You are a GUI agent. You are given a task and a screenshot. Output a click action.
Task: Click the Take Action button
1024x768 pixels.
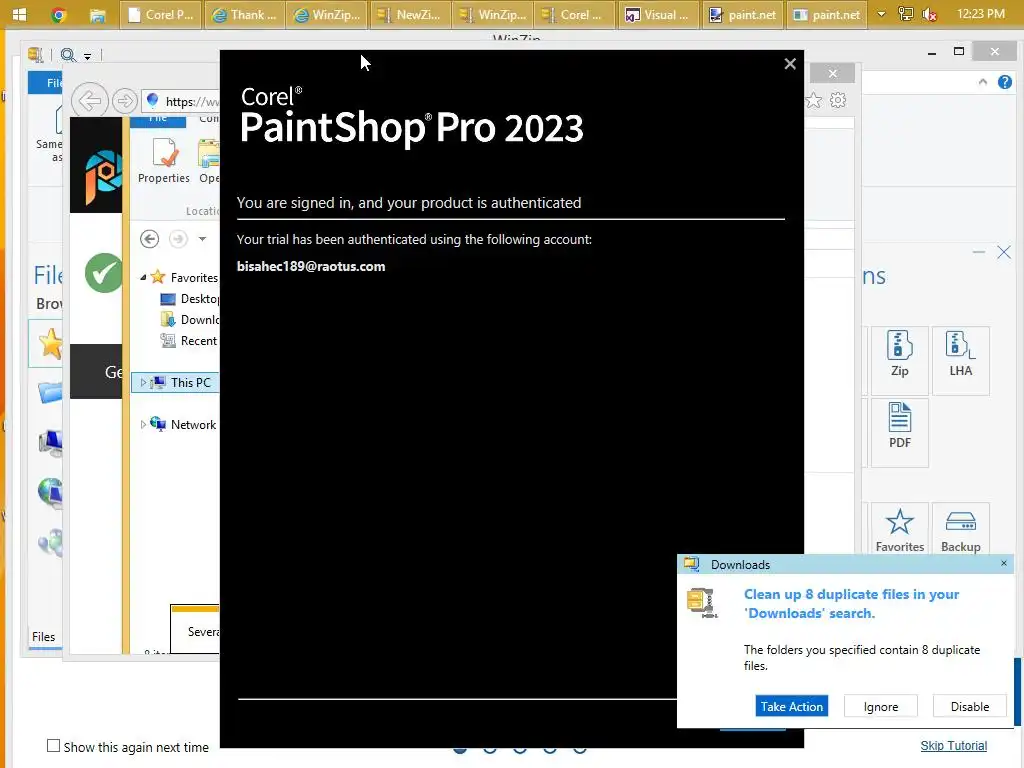tap(792, 706)
